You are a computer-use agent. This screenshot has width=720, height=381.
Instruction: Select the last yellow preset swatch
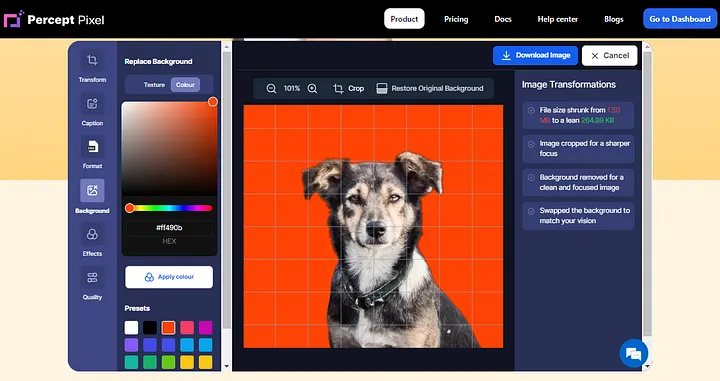coord(205,362)
